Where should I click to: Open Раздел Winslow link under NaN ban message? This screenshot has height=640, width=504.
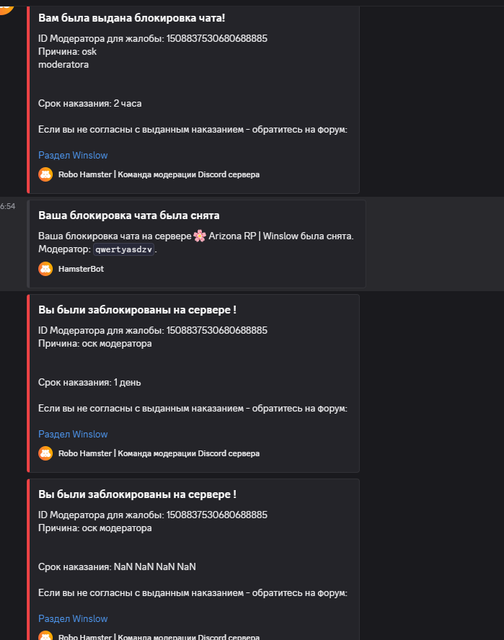click(73, 618)
